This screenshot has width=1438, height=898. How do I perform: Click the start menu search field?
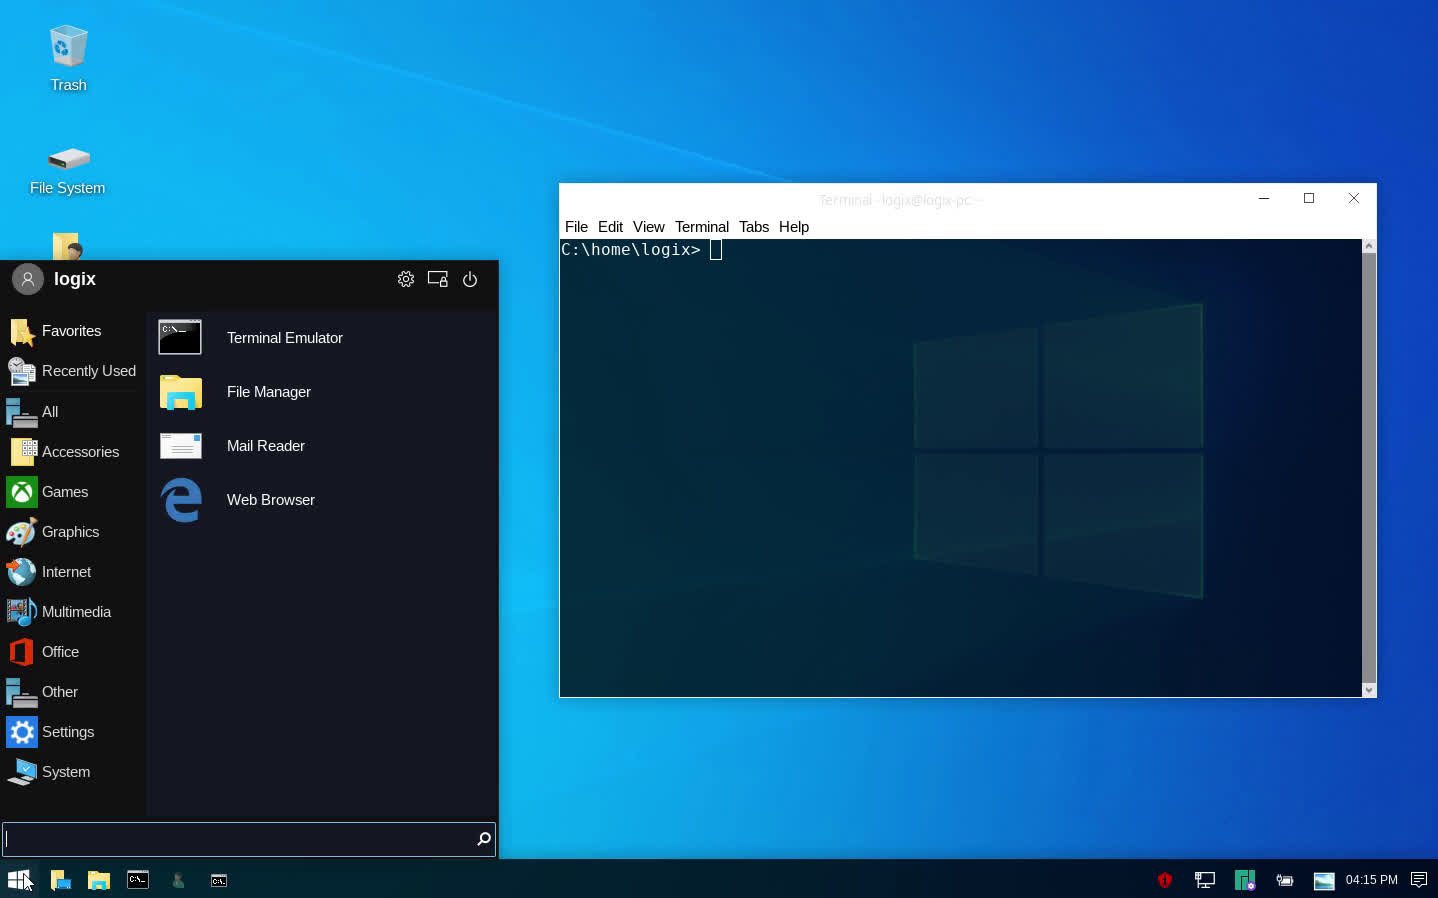coord(238,839)
